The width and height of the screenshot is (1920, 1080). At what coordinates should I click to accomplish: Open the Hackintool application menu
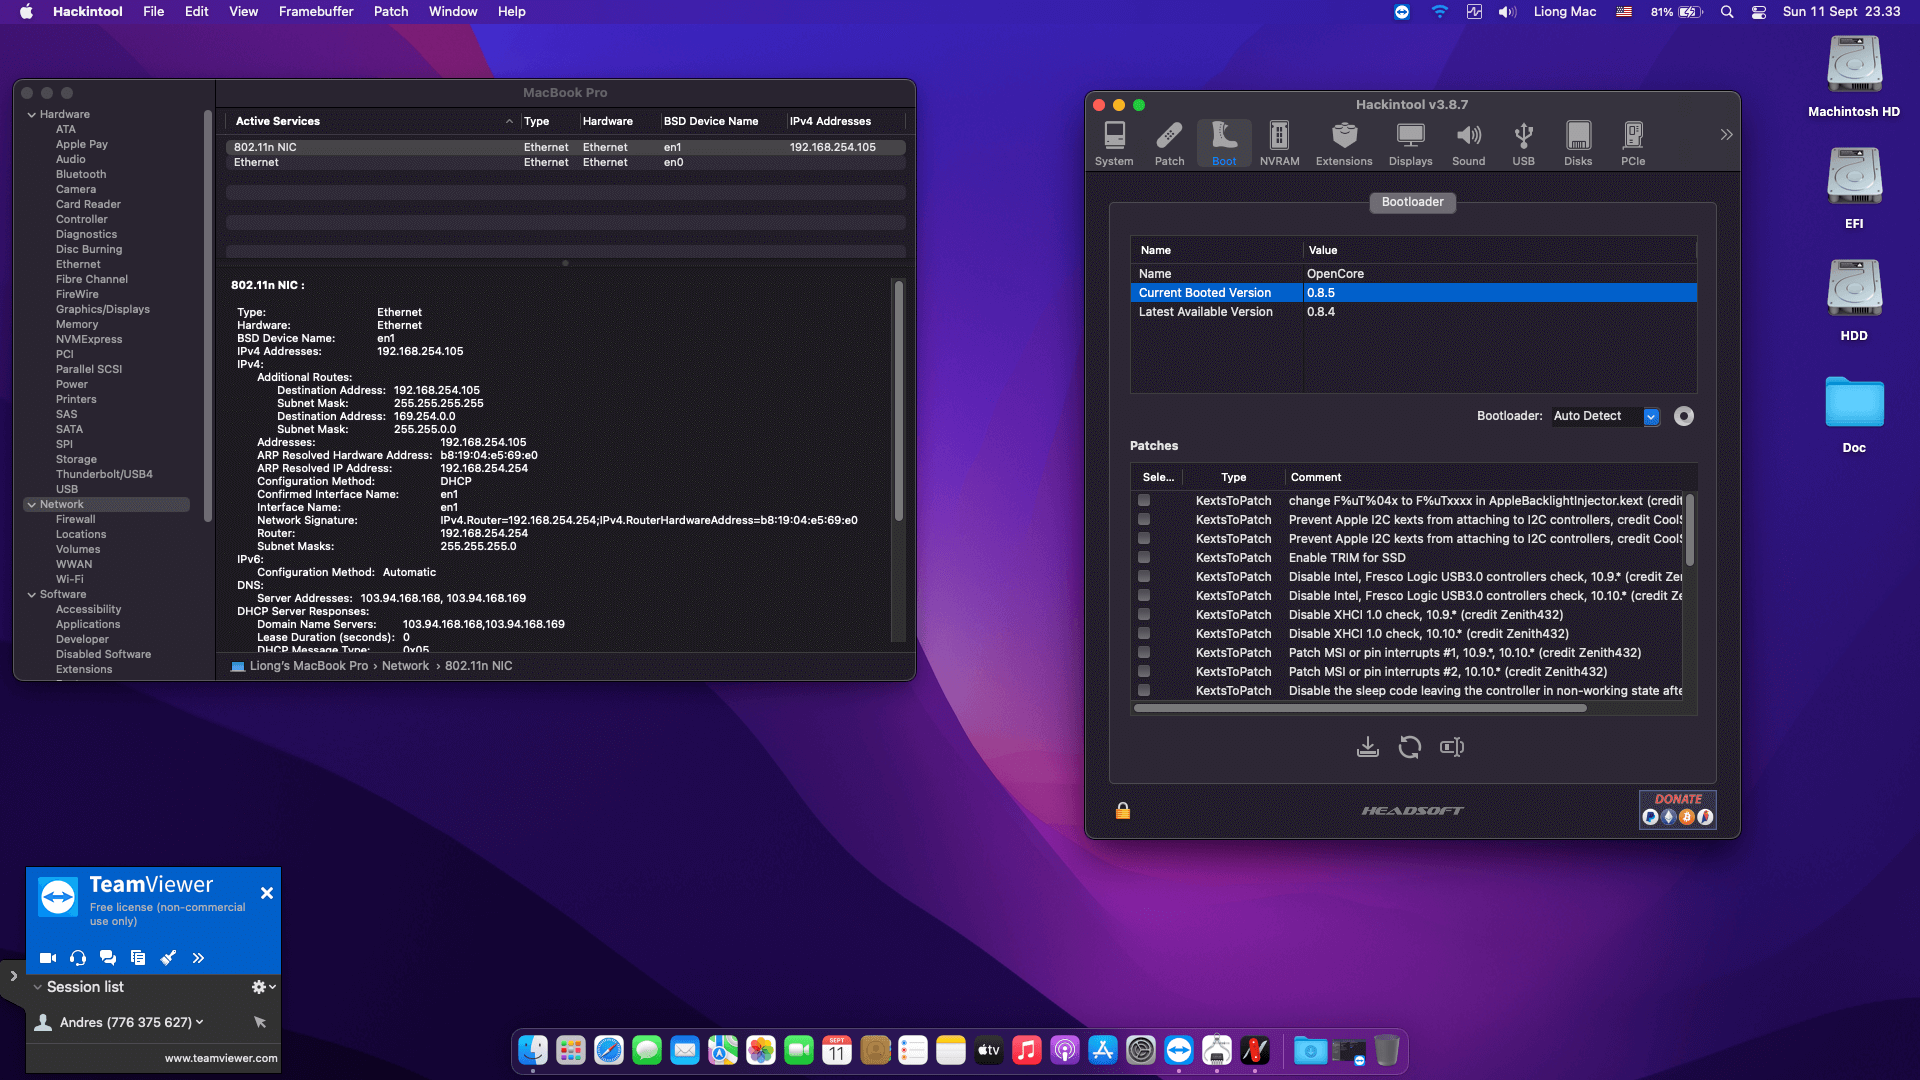pos(88,12)
